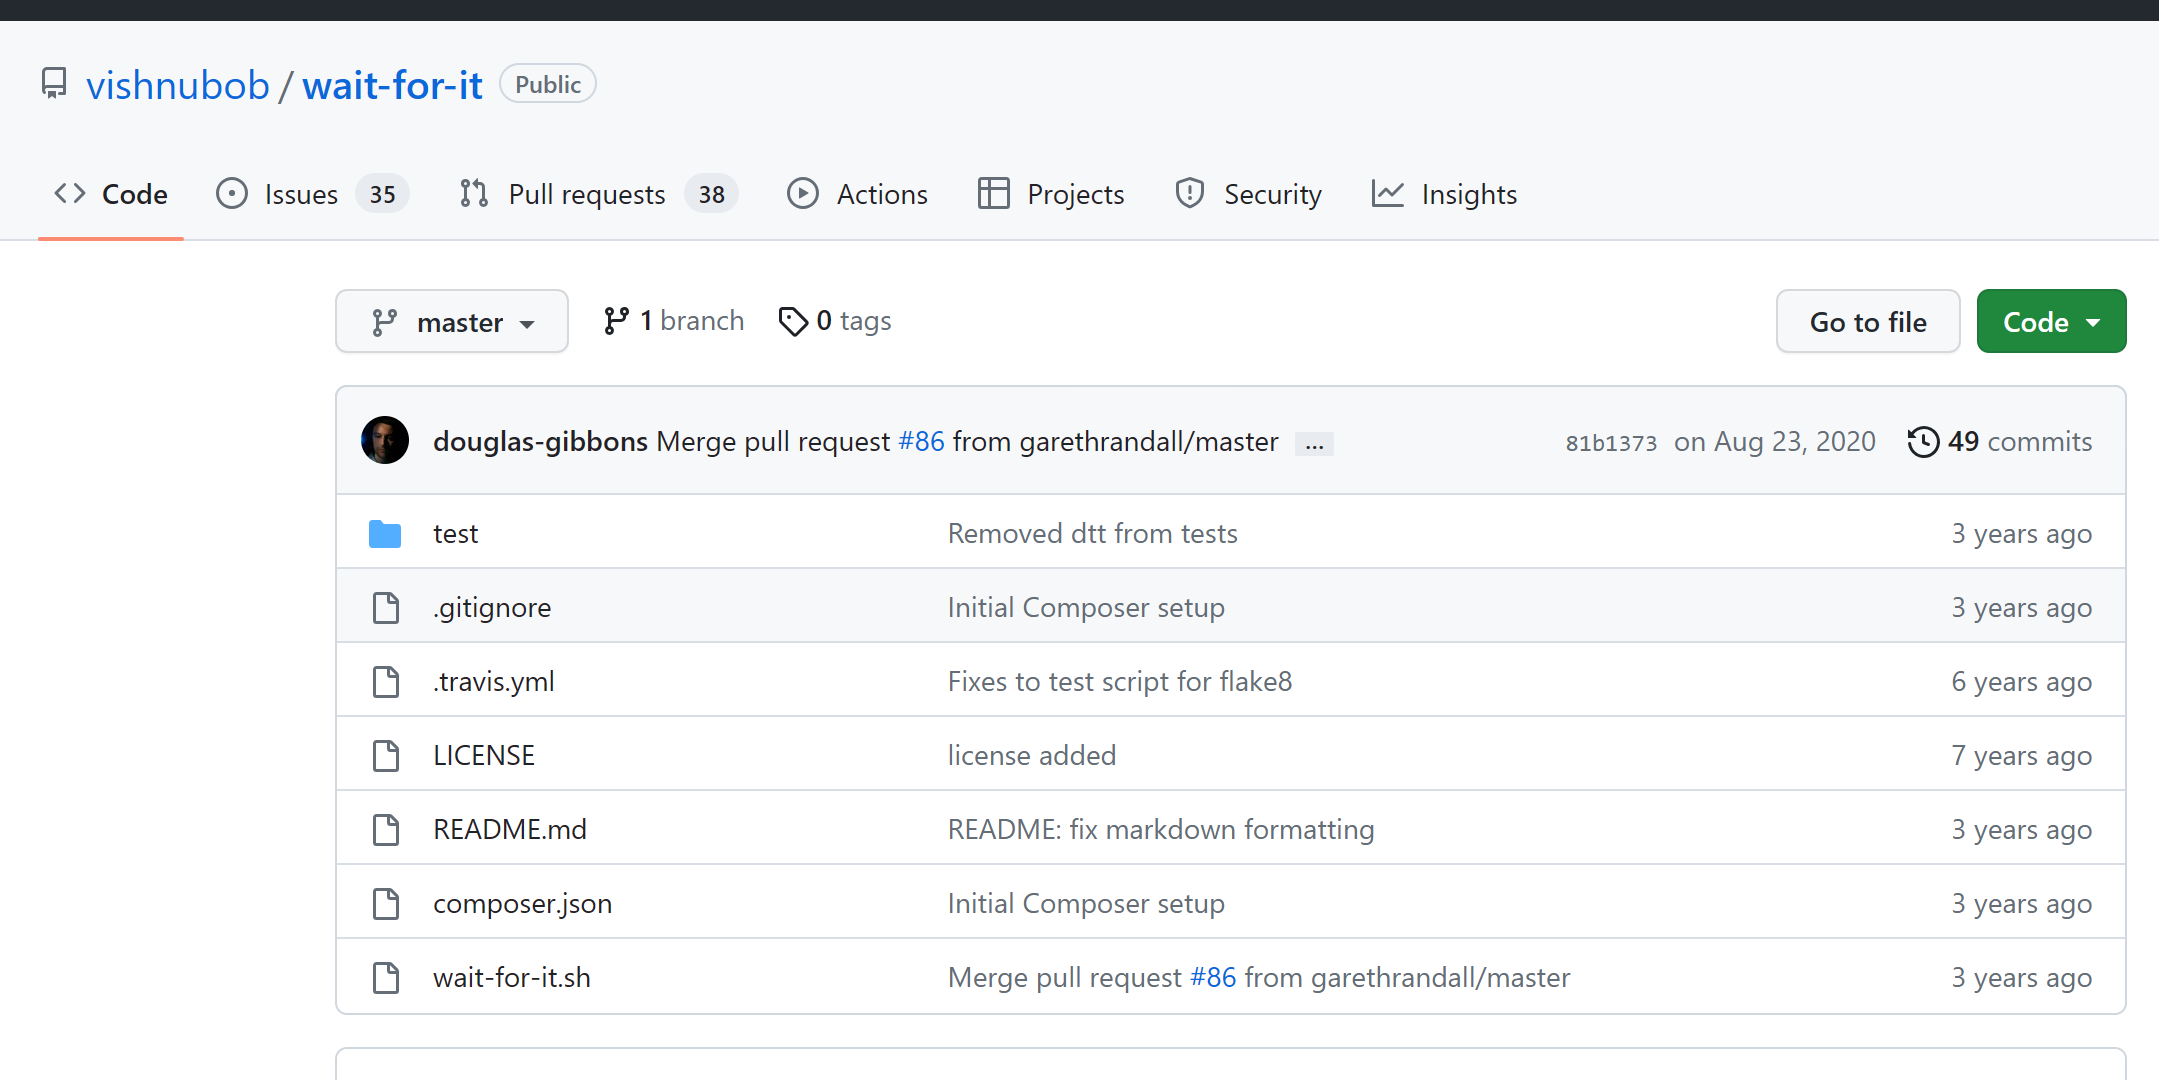Switch to the Projects tab

coord(1051,193)
